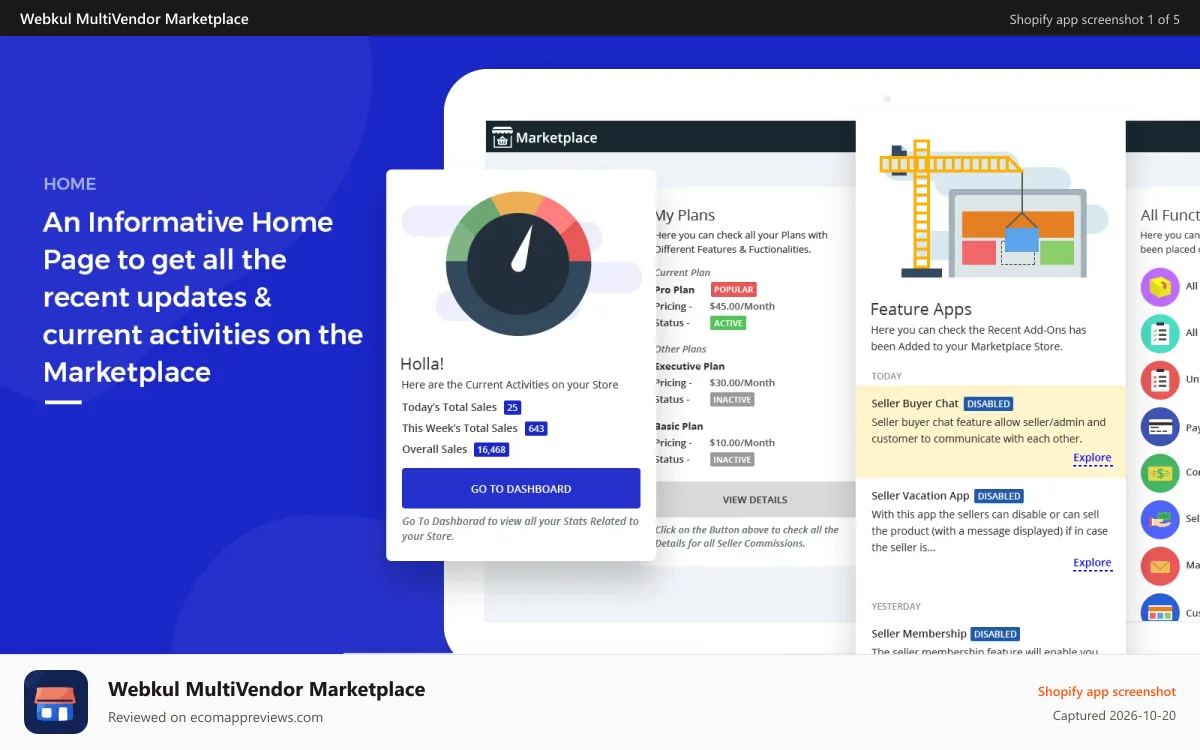Click the 'Basic Plan' label
The image size is (1200, 750).
click(679, 426)
